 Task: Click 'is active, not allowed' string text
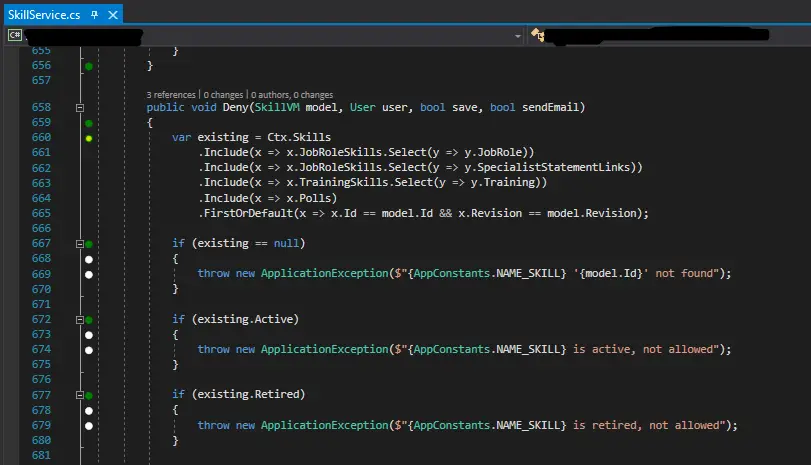point(642,349)
